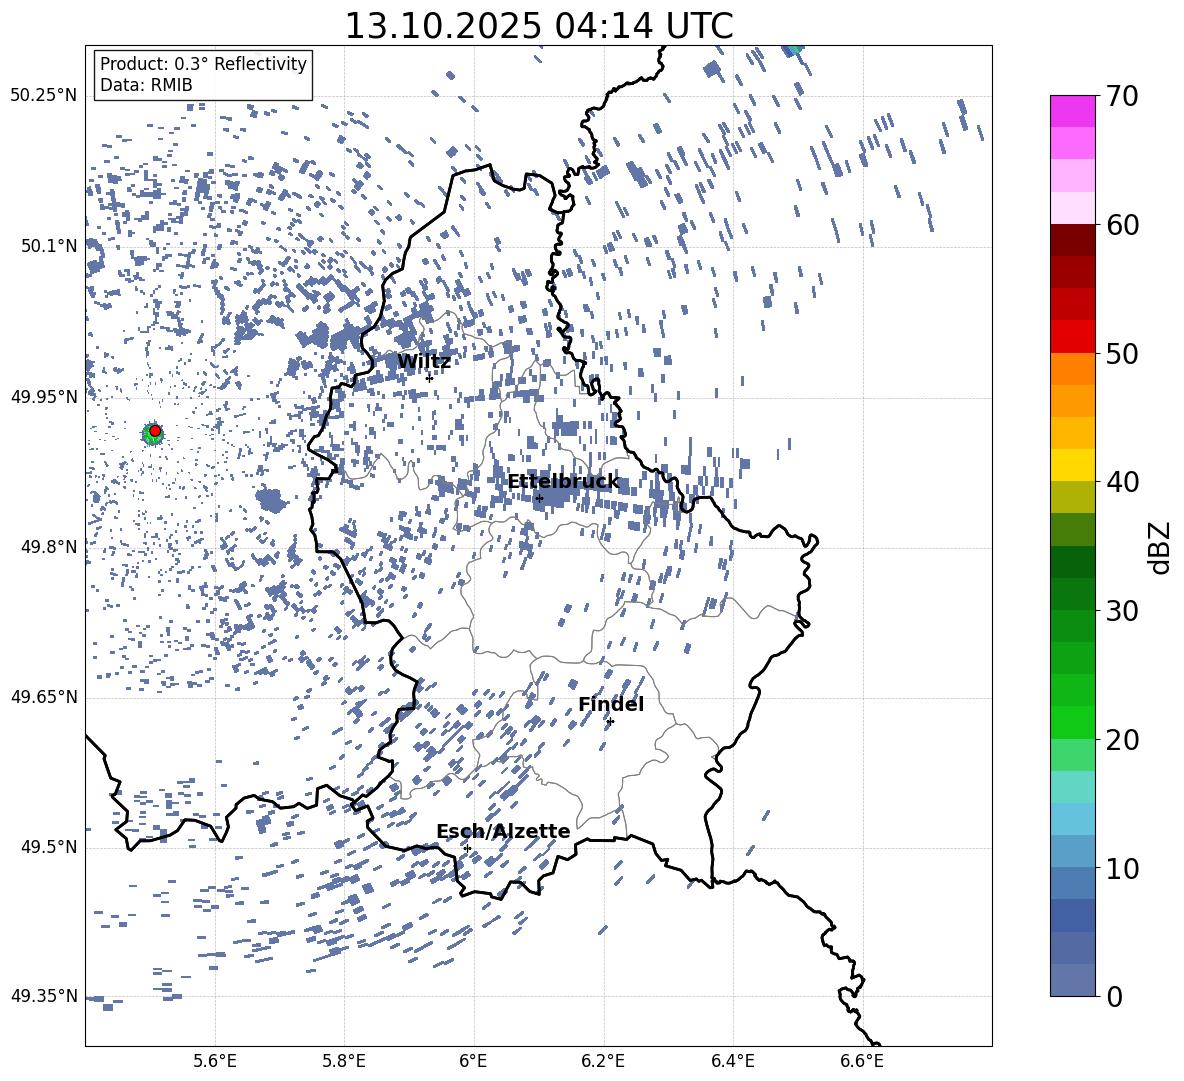The image size is (1184, 1081).
Task: Click the Esch/Alzette station cross marker
Action: click(467, 848)
